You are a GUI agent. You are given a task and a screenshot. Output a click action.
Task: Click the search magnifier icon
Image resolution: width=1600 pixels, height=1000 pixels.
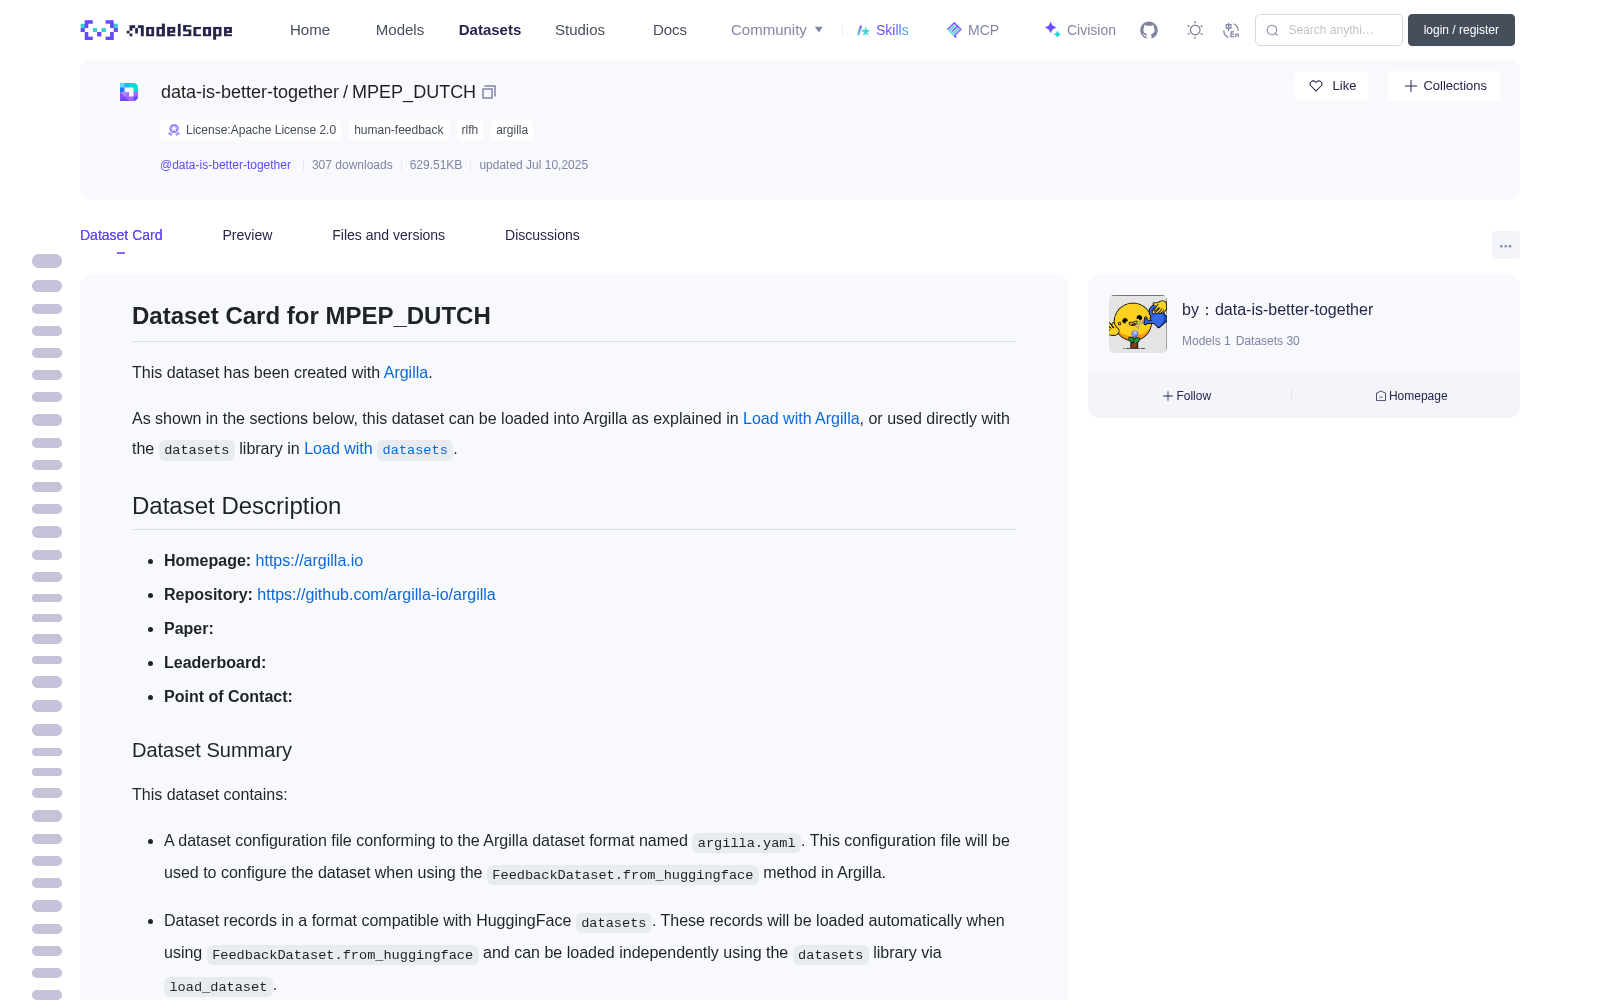point(1272,30)
